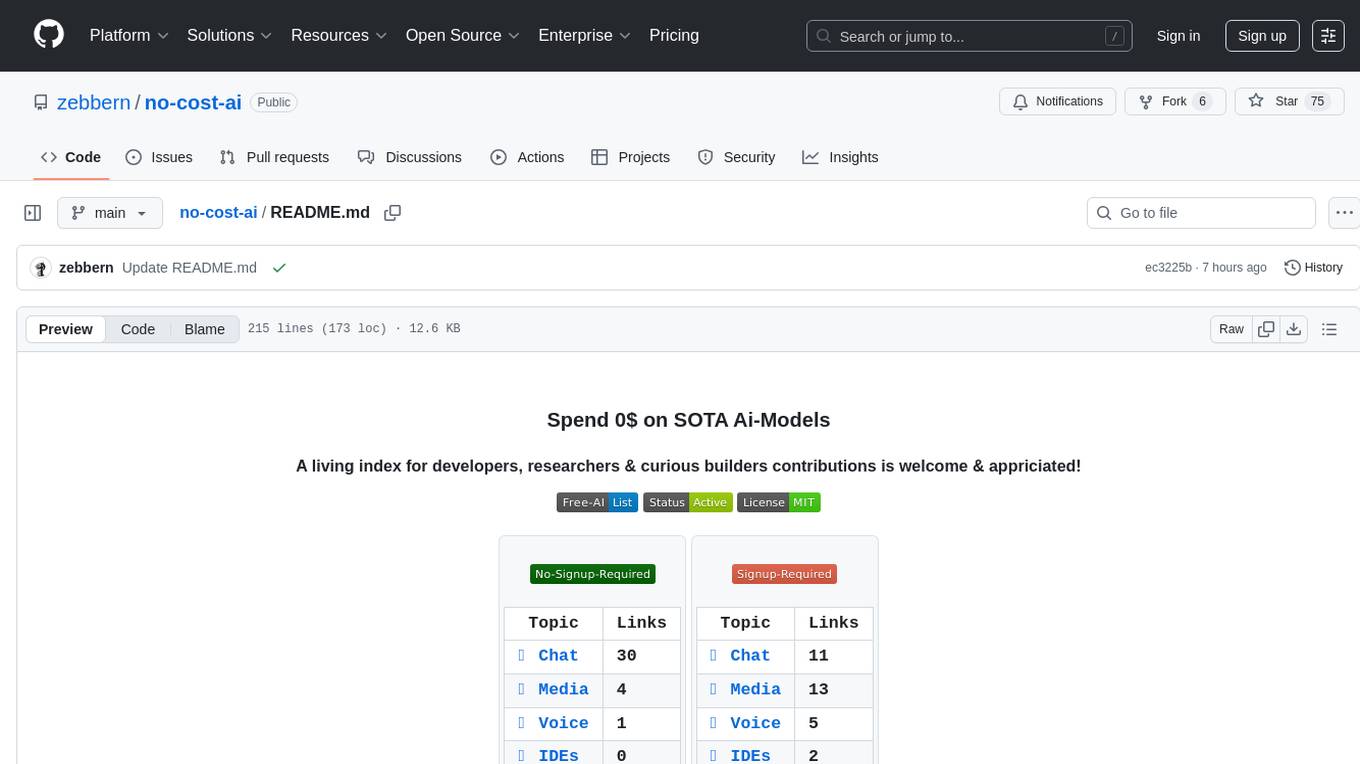Collapse the file tree side panel icon
1360x764 pixels.
(x=33, y=213)
